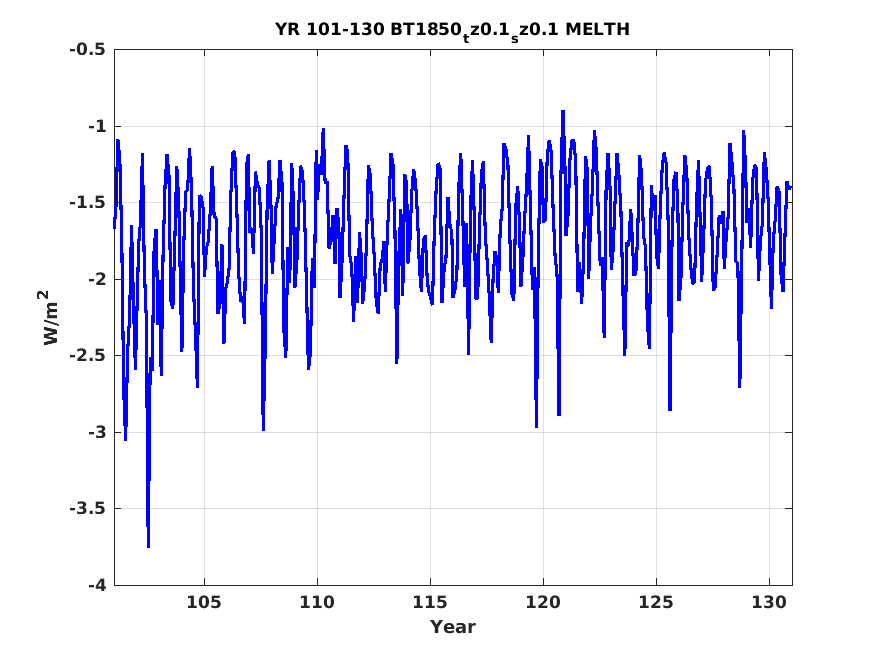Click the y-axis tick label -4
The height and width of the screenshot is (656, 875).
[x=97, y=585]
